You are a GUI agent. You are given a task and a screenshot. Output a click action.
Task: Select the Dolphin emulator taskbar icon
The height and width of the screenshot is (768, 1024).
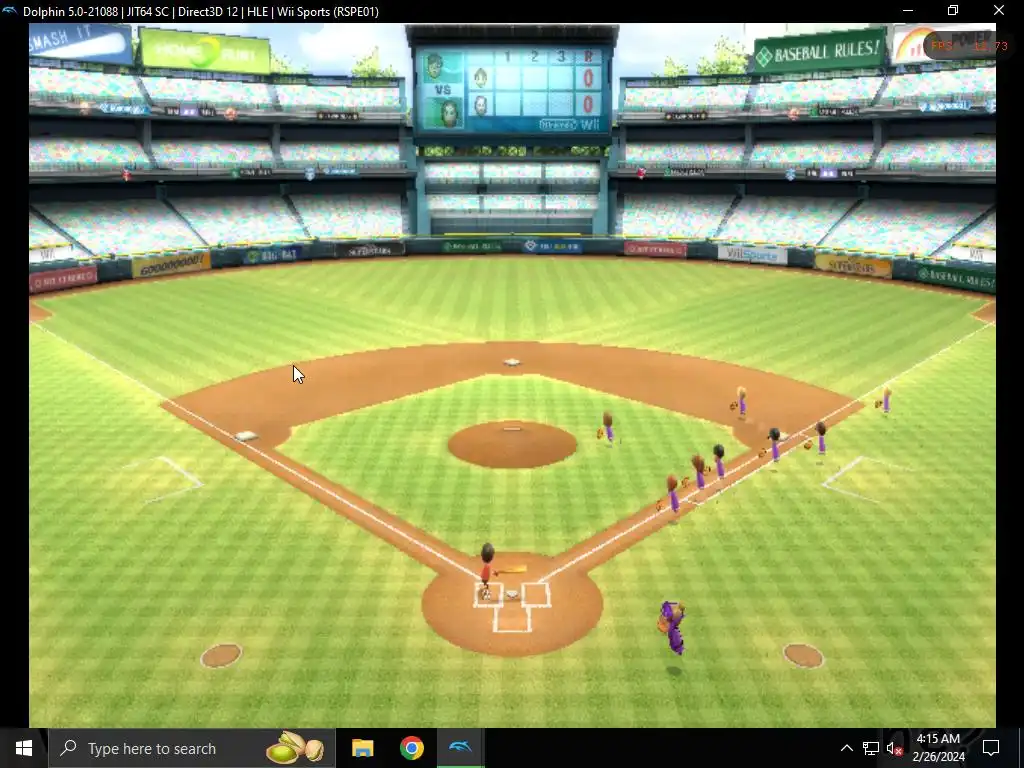pyautogui.click(x=460, y=748)
